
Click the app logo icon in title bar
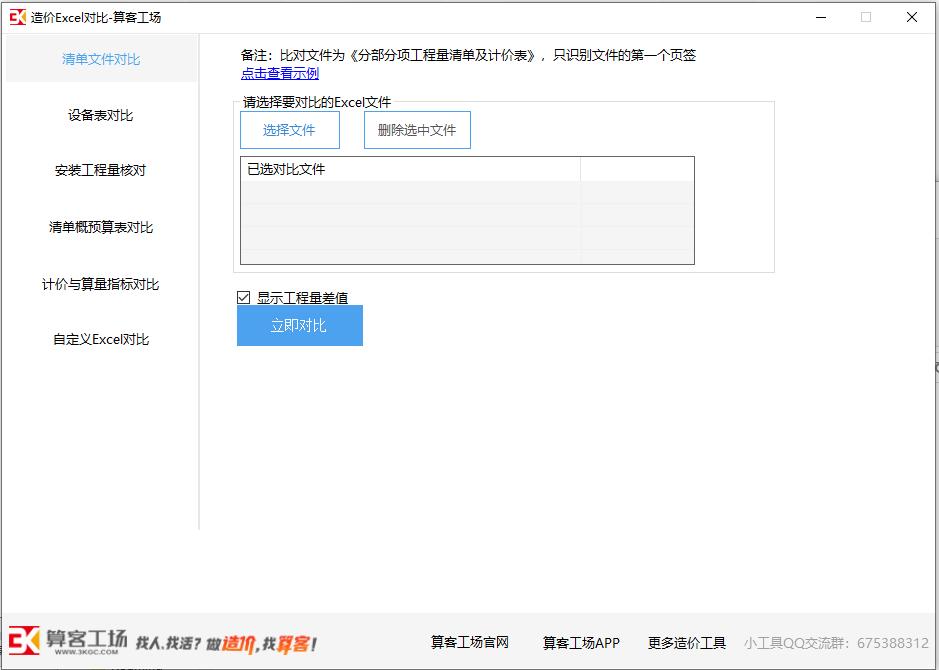(x=17, y=17)
